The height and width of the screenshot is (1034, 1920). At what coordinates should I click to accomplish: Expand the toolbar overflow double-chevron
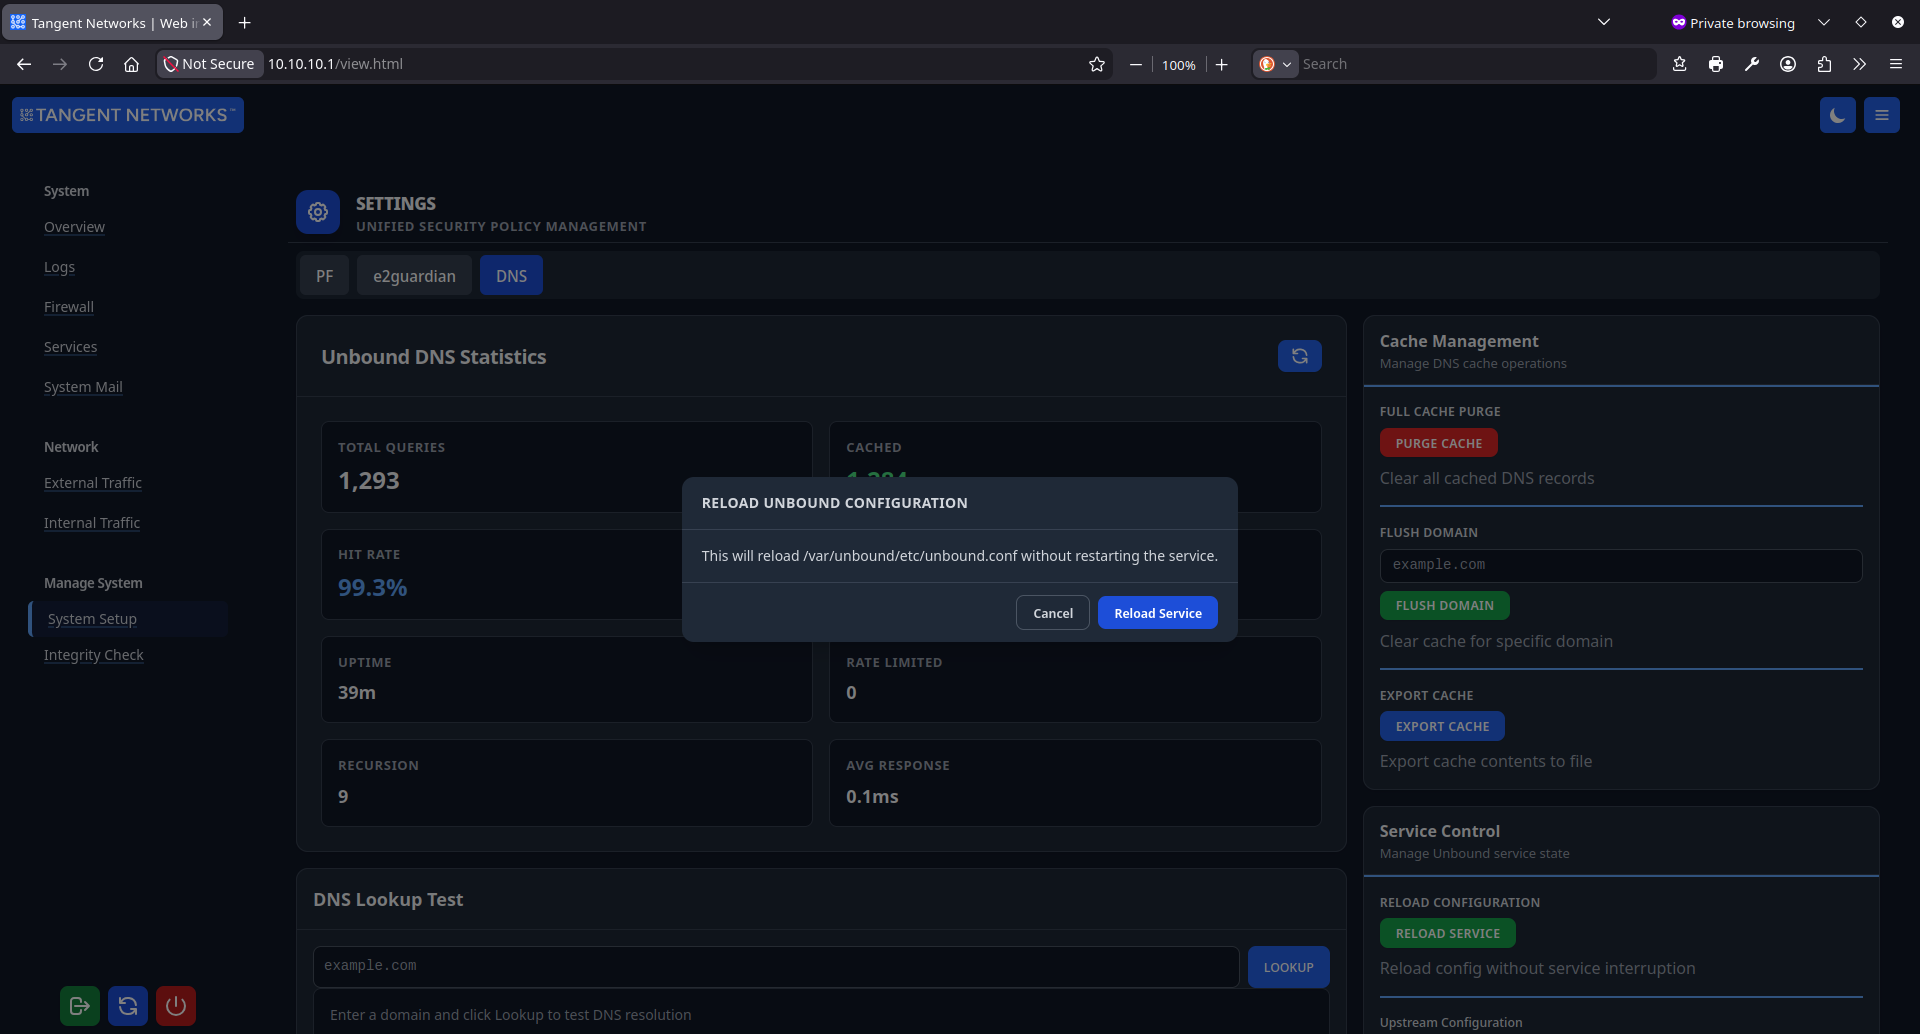point(1858,63)
